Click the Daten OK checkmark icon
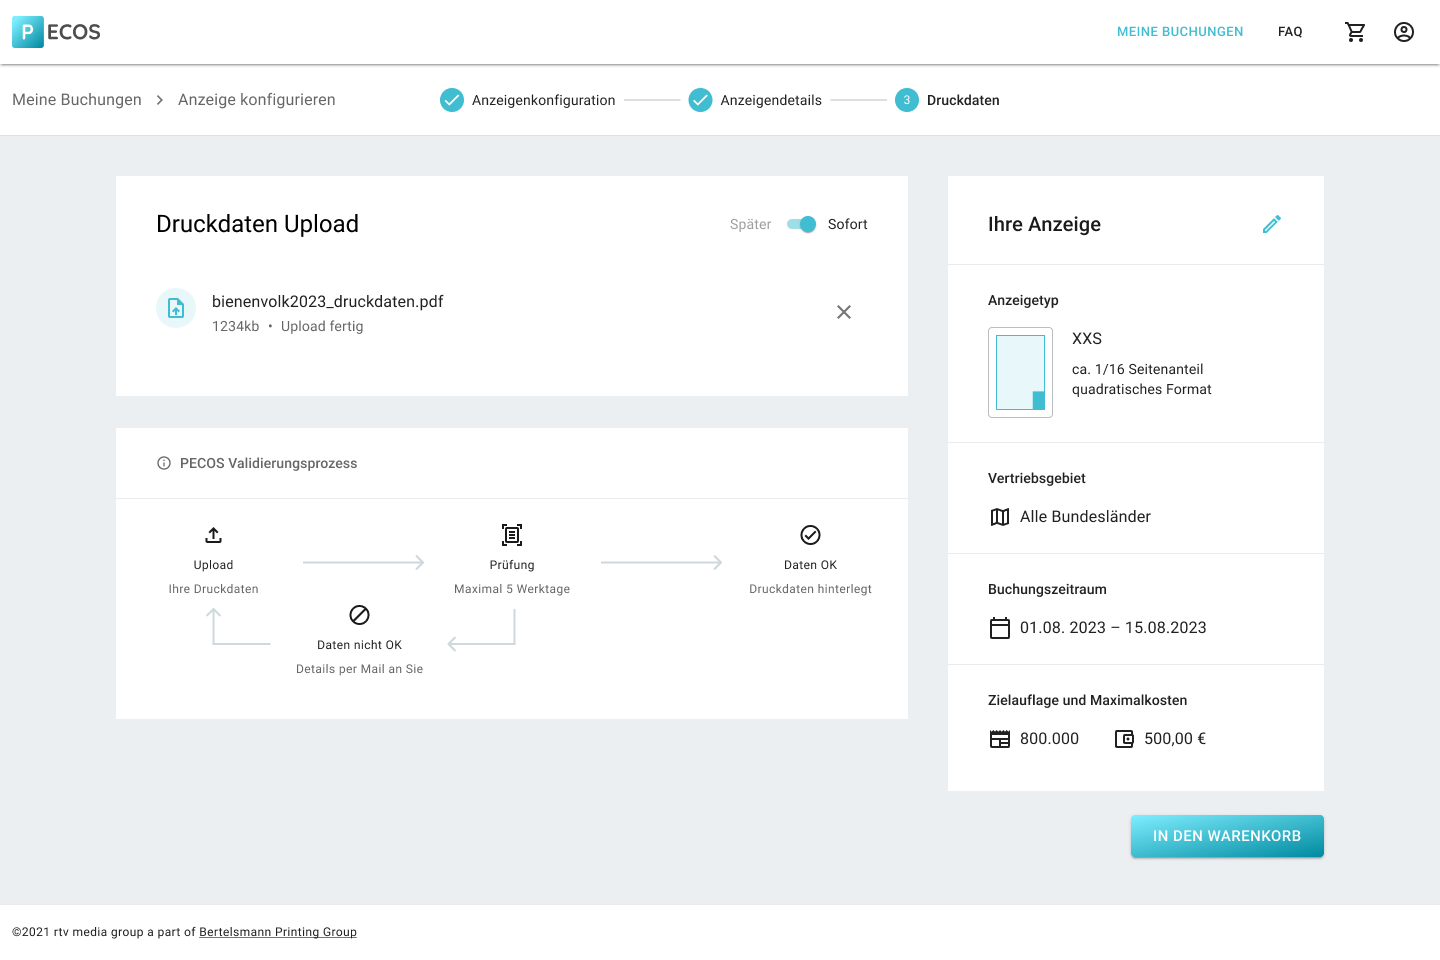This screenshot has height=960, width=1440. tap(811, 535)
